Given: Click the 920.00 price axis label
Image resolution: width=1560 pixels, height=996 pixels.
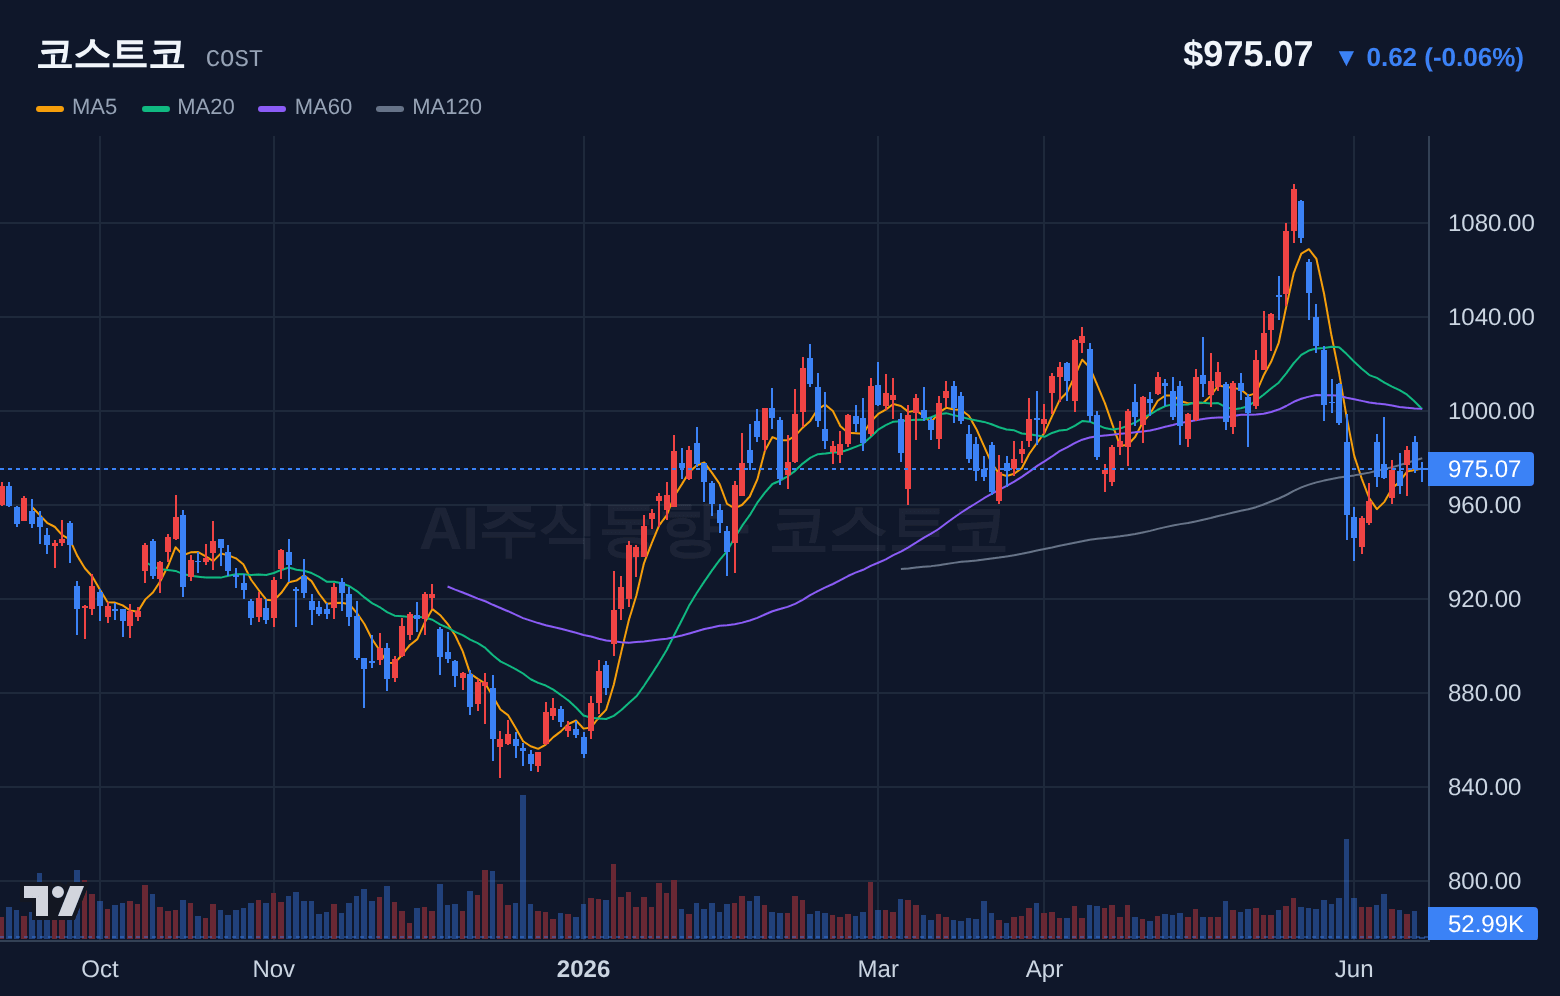Looking at the screenshot, I should [x=1484, y=599].
